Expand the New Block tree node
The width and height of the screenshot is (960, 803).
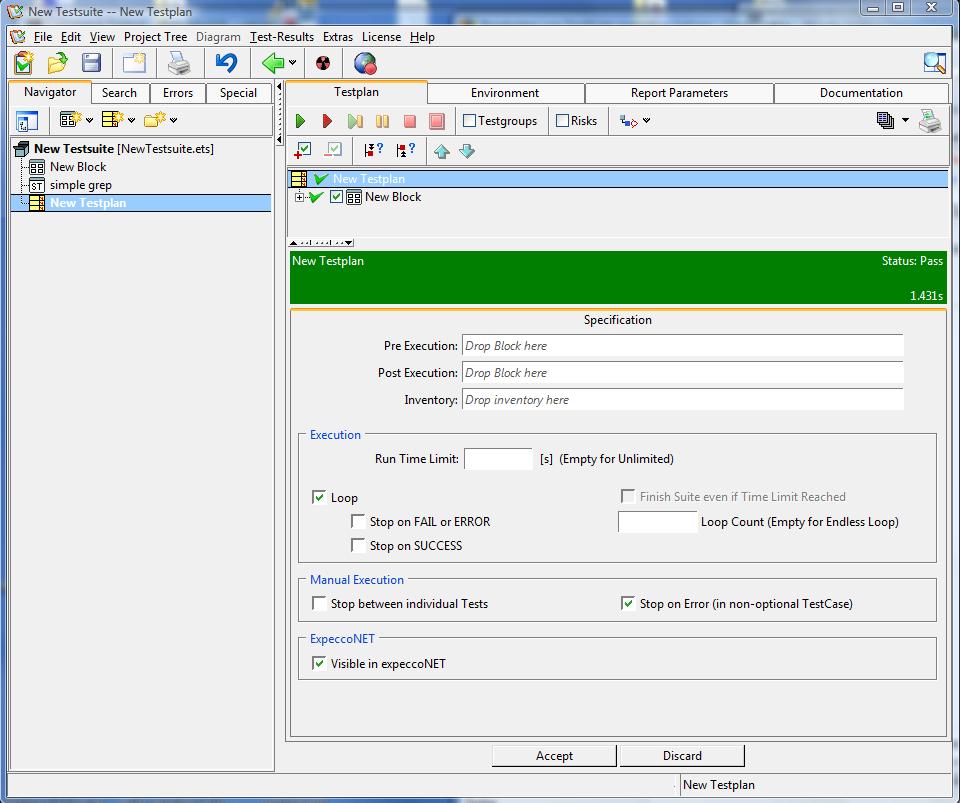pyautogui.click(x=299, y=197)
